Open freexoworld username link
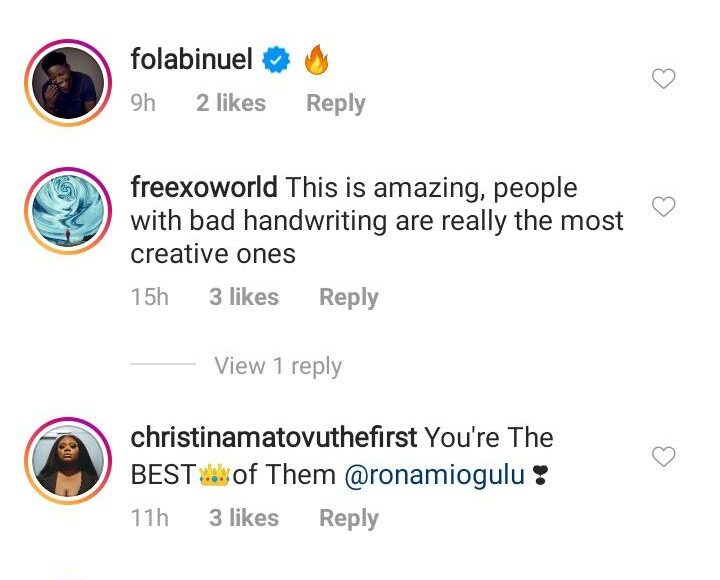Viewport: 720px width, 580px height. tap(204, 187)
